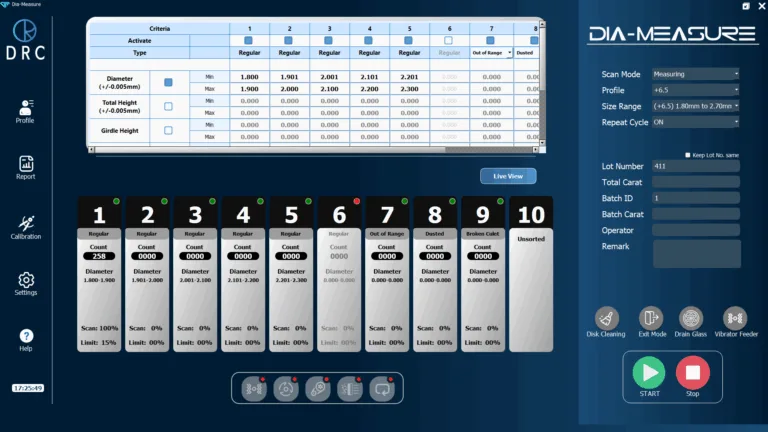Click column 5 Regular type cell
This screenshot has height=432, width=768.
click(409, 52)
